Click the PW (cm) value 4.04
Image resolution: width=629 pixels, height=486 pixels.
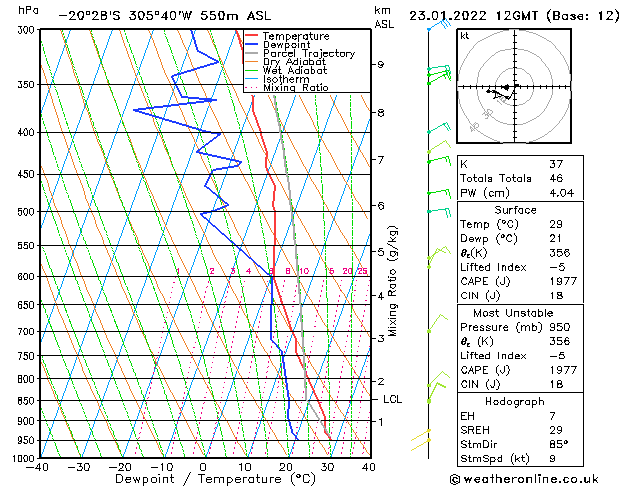[562, 193]
